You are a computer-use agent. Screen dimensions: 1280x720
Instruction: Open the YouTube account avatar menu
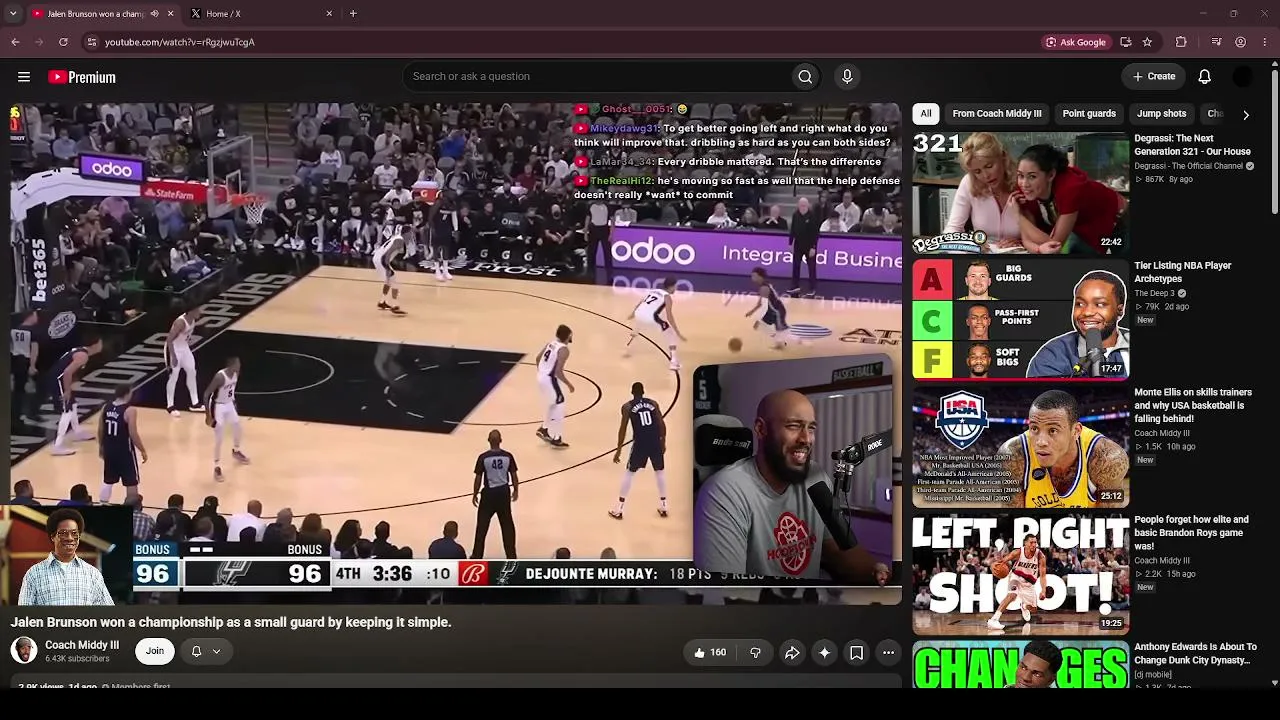coord(1243,77)
